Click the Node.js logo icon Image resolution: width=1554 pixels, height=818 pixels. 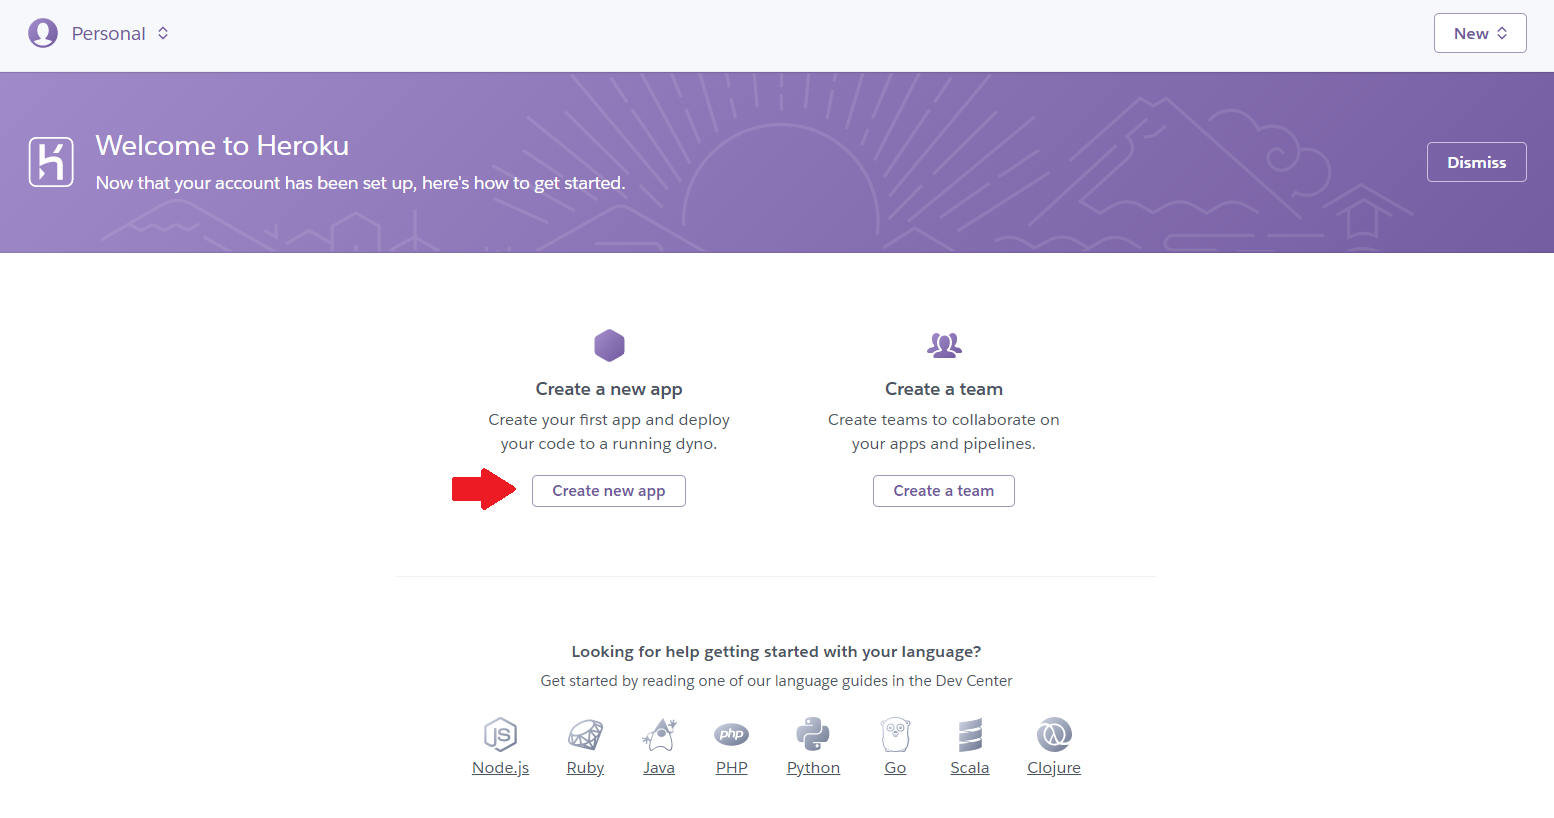click(x=500, y=735)
